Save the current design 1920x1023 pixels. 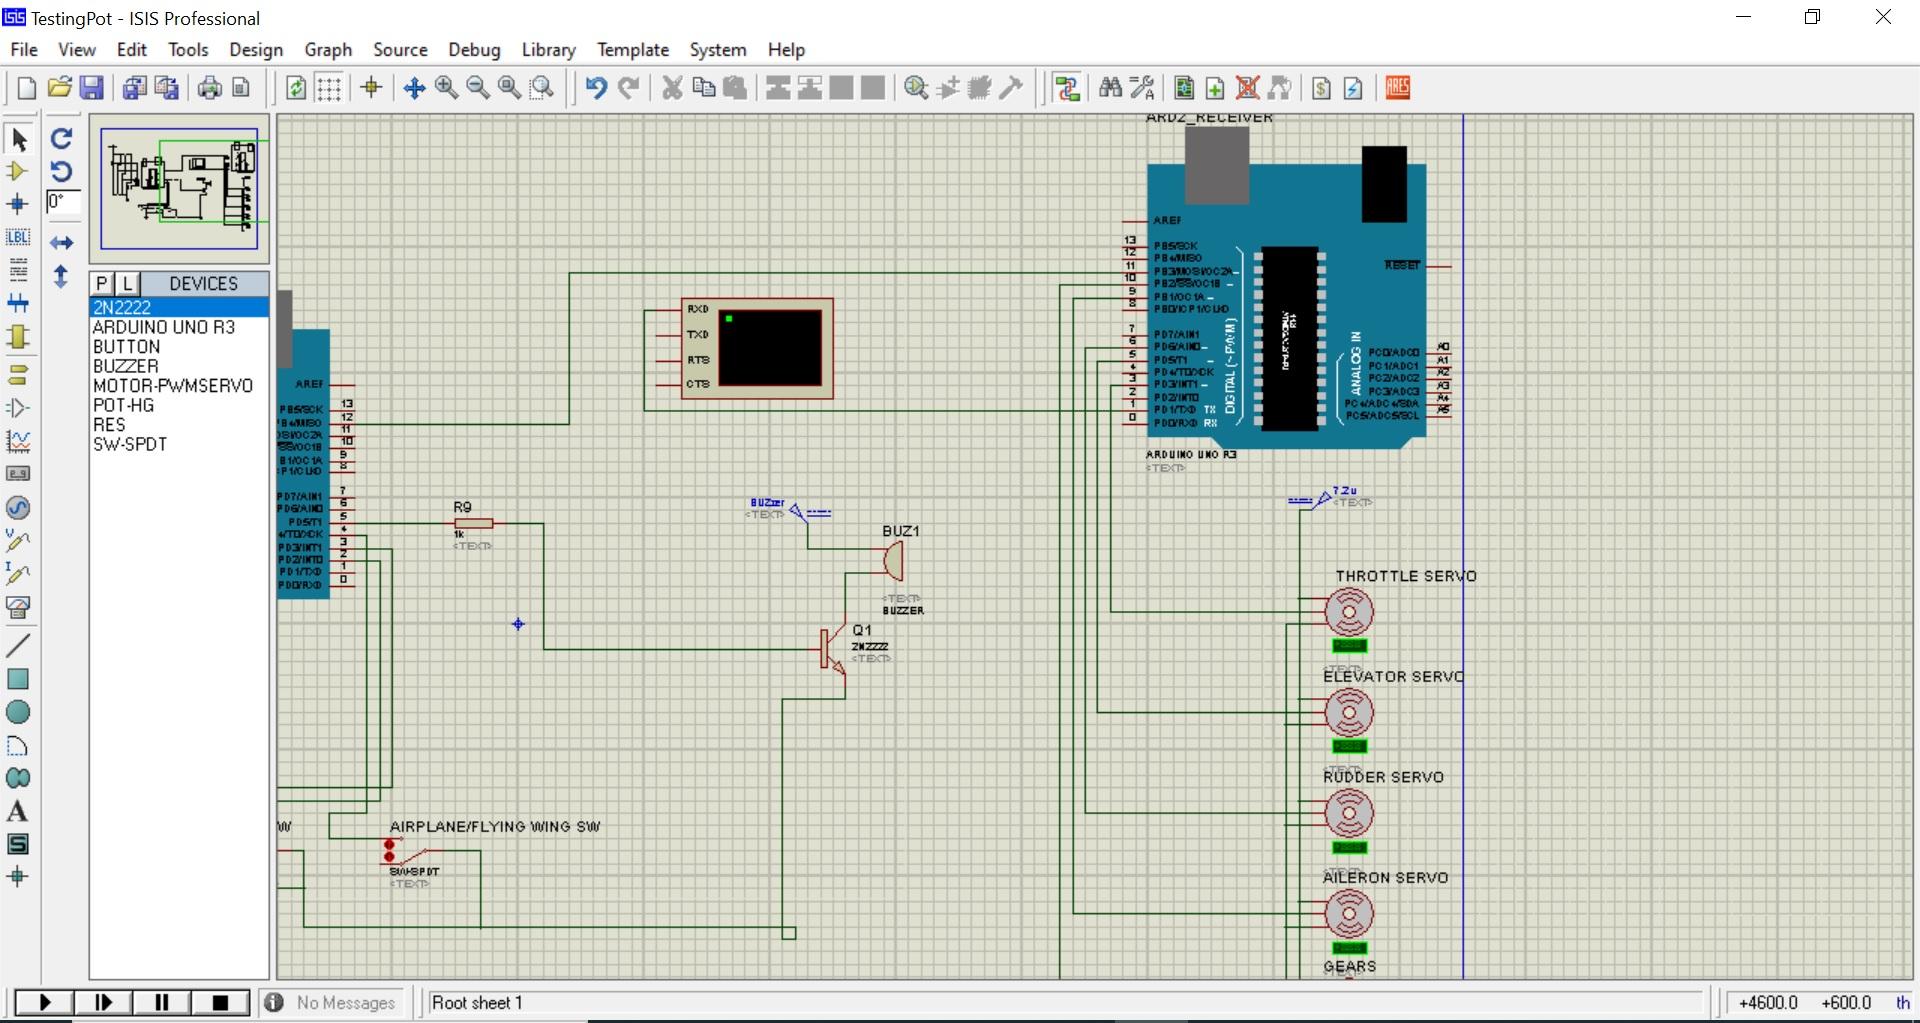91,88
